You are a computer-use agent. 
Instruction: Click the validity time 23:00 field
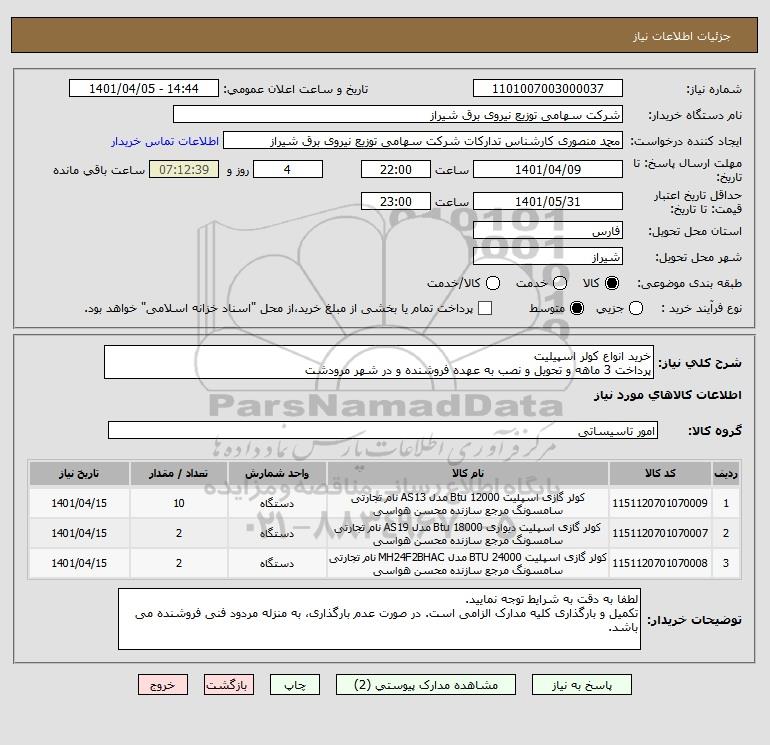[396, 201]
